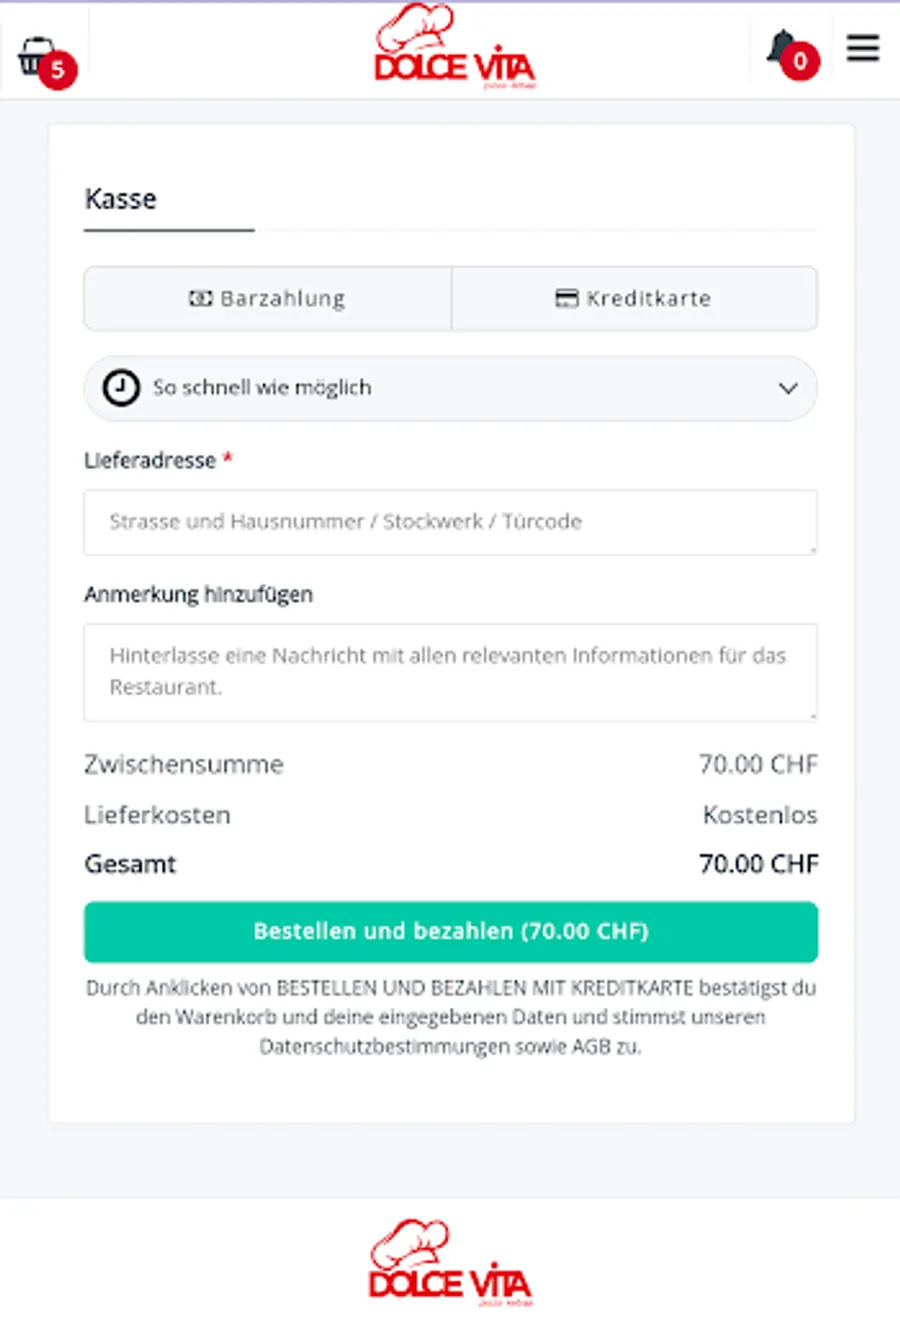Screen dimensions: 900x1317
Task: Click the Bestellen und bezahlen button
Action: tap(451, 932)
